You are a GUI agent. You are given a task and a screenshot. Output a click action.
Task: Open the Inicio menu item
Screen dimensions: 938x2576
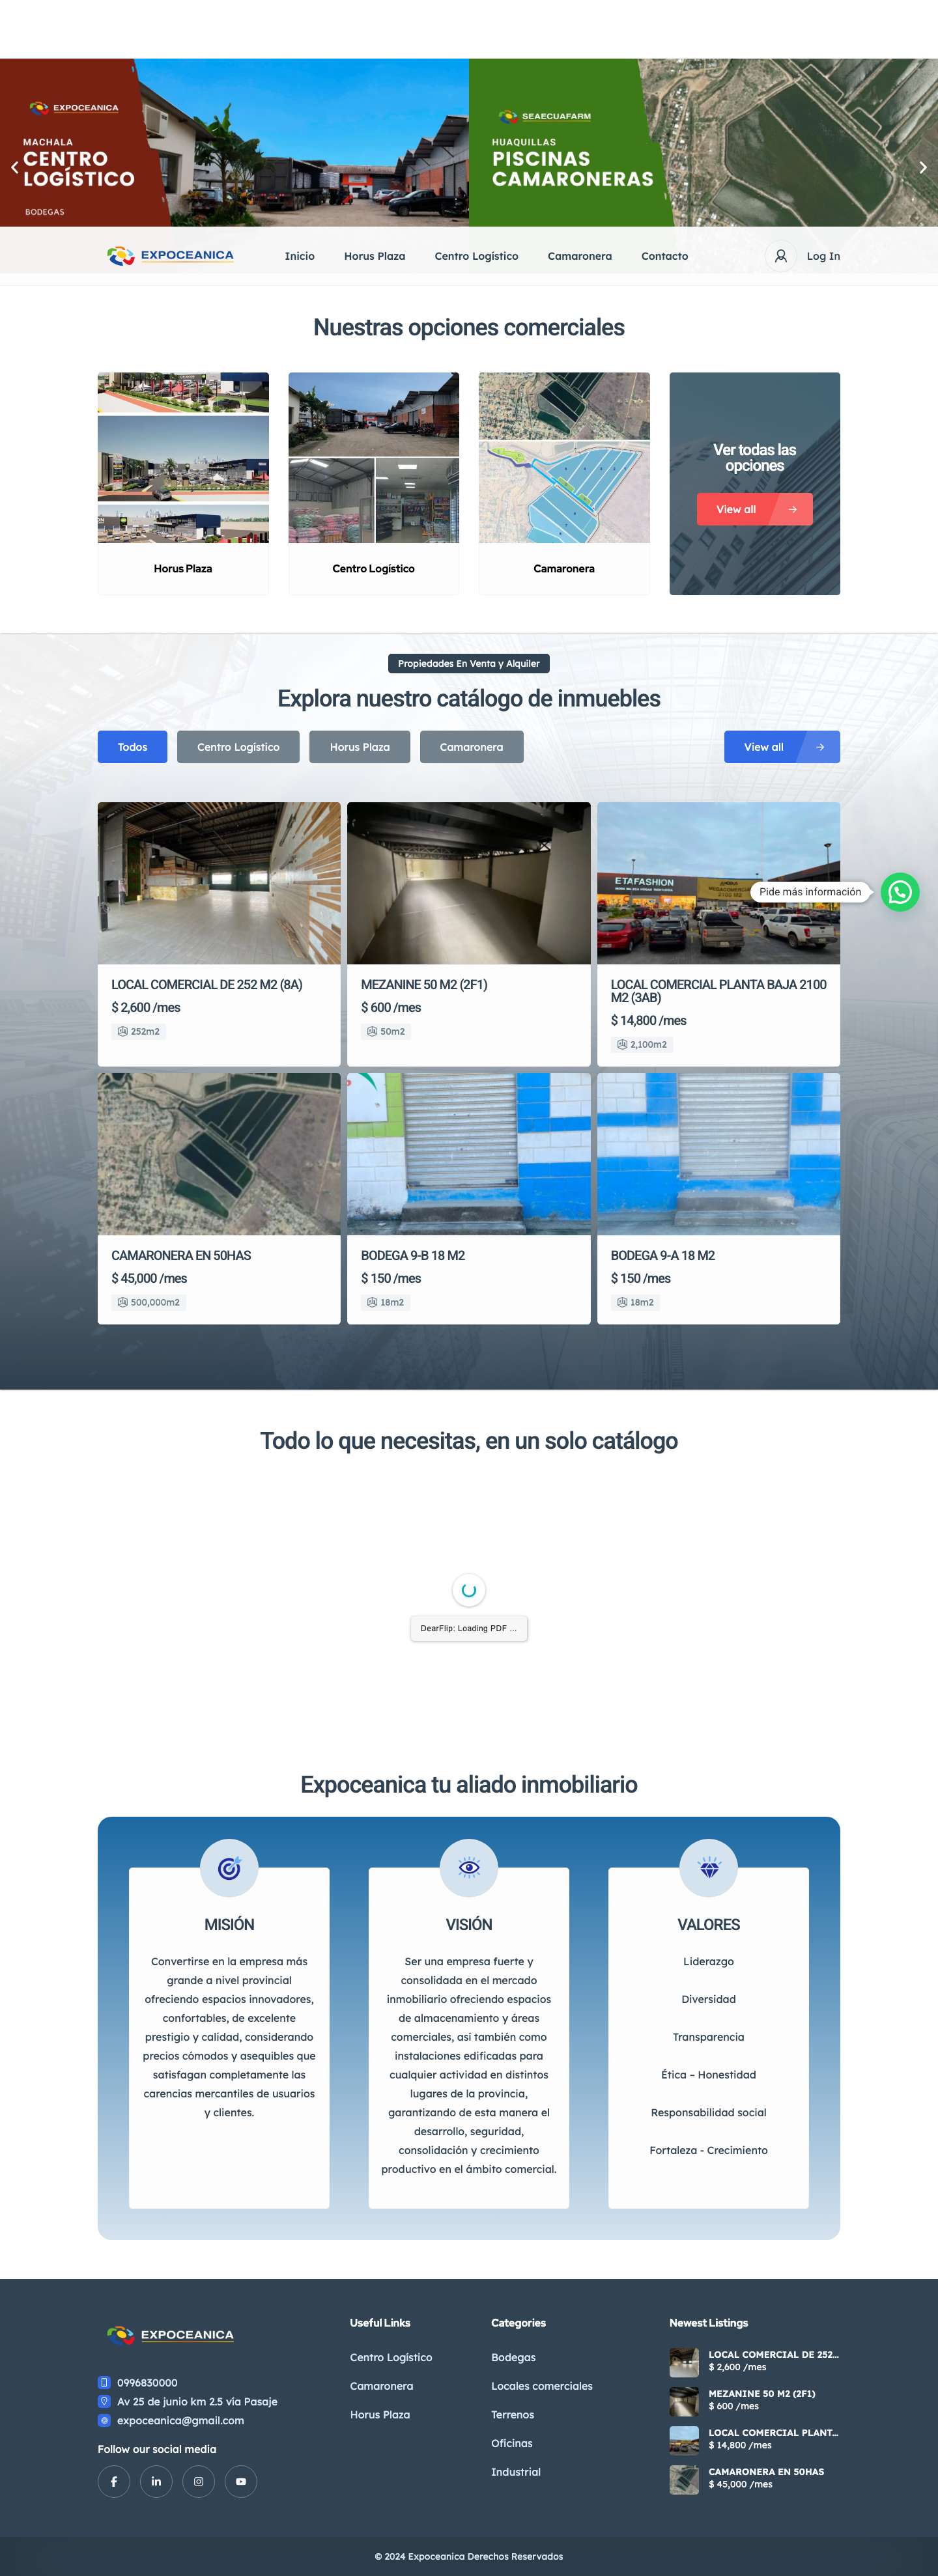click(300, 256)
